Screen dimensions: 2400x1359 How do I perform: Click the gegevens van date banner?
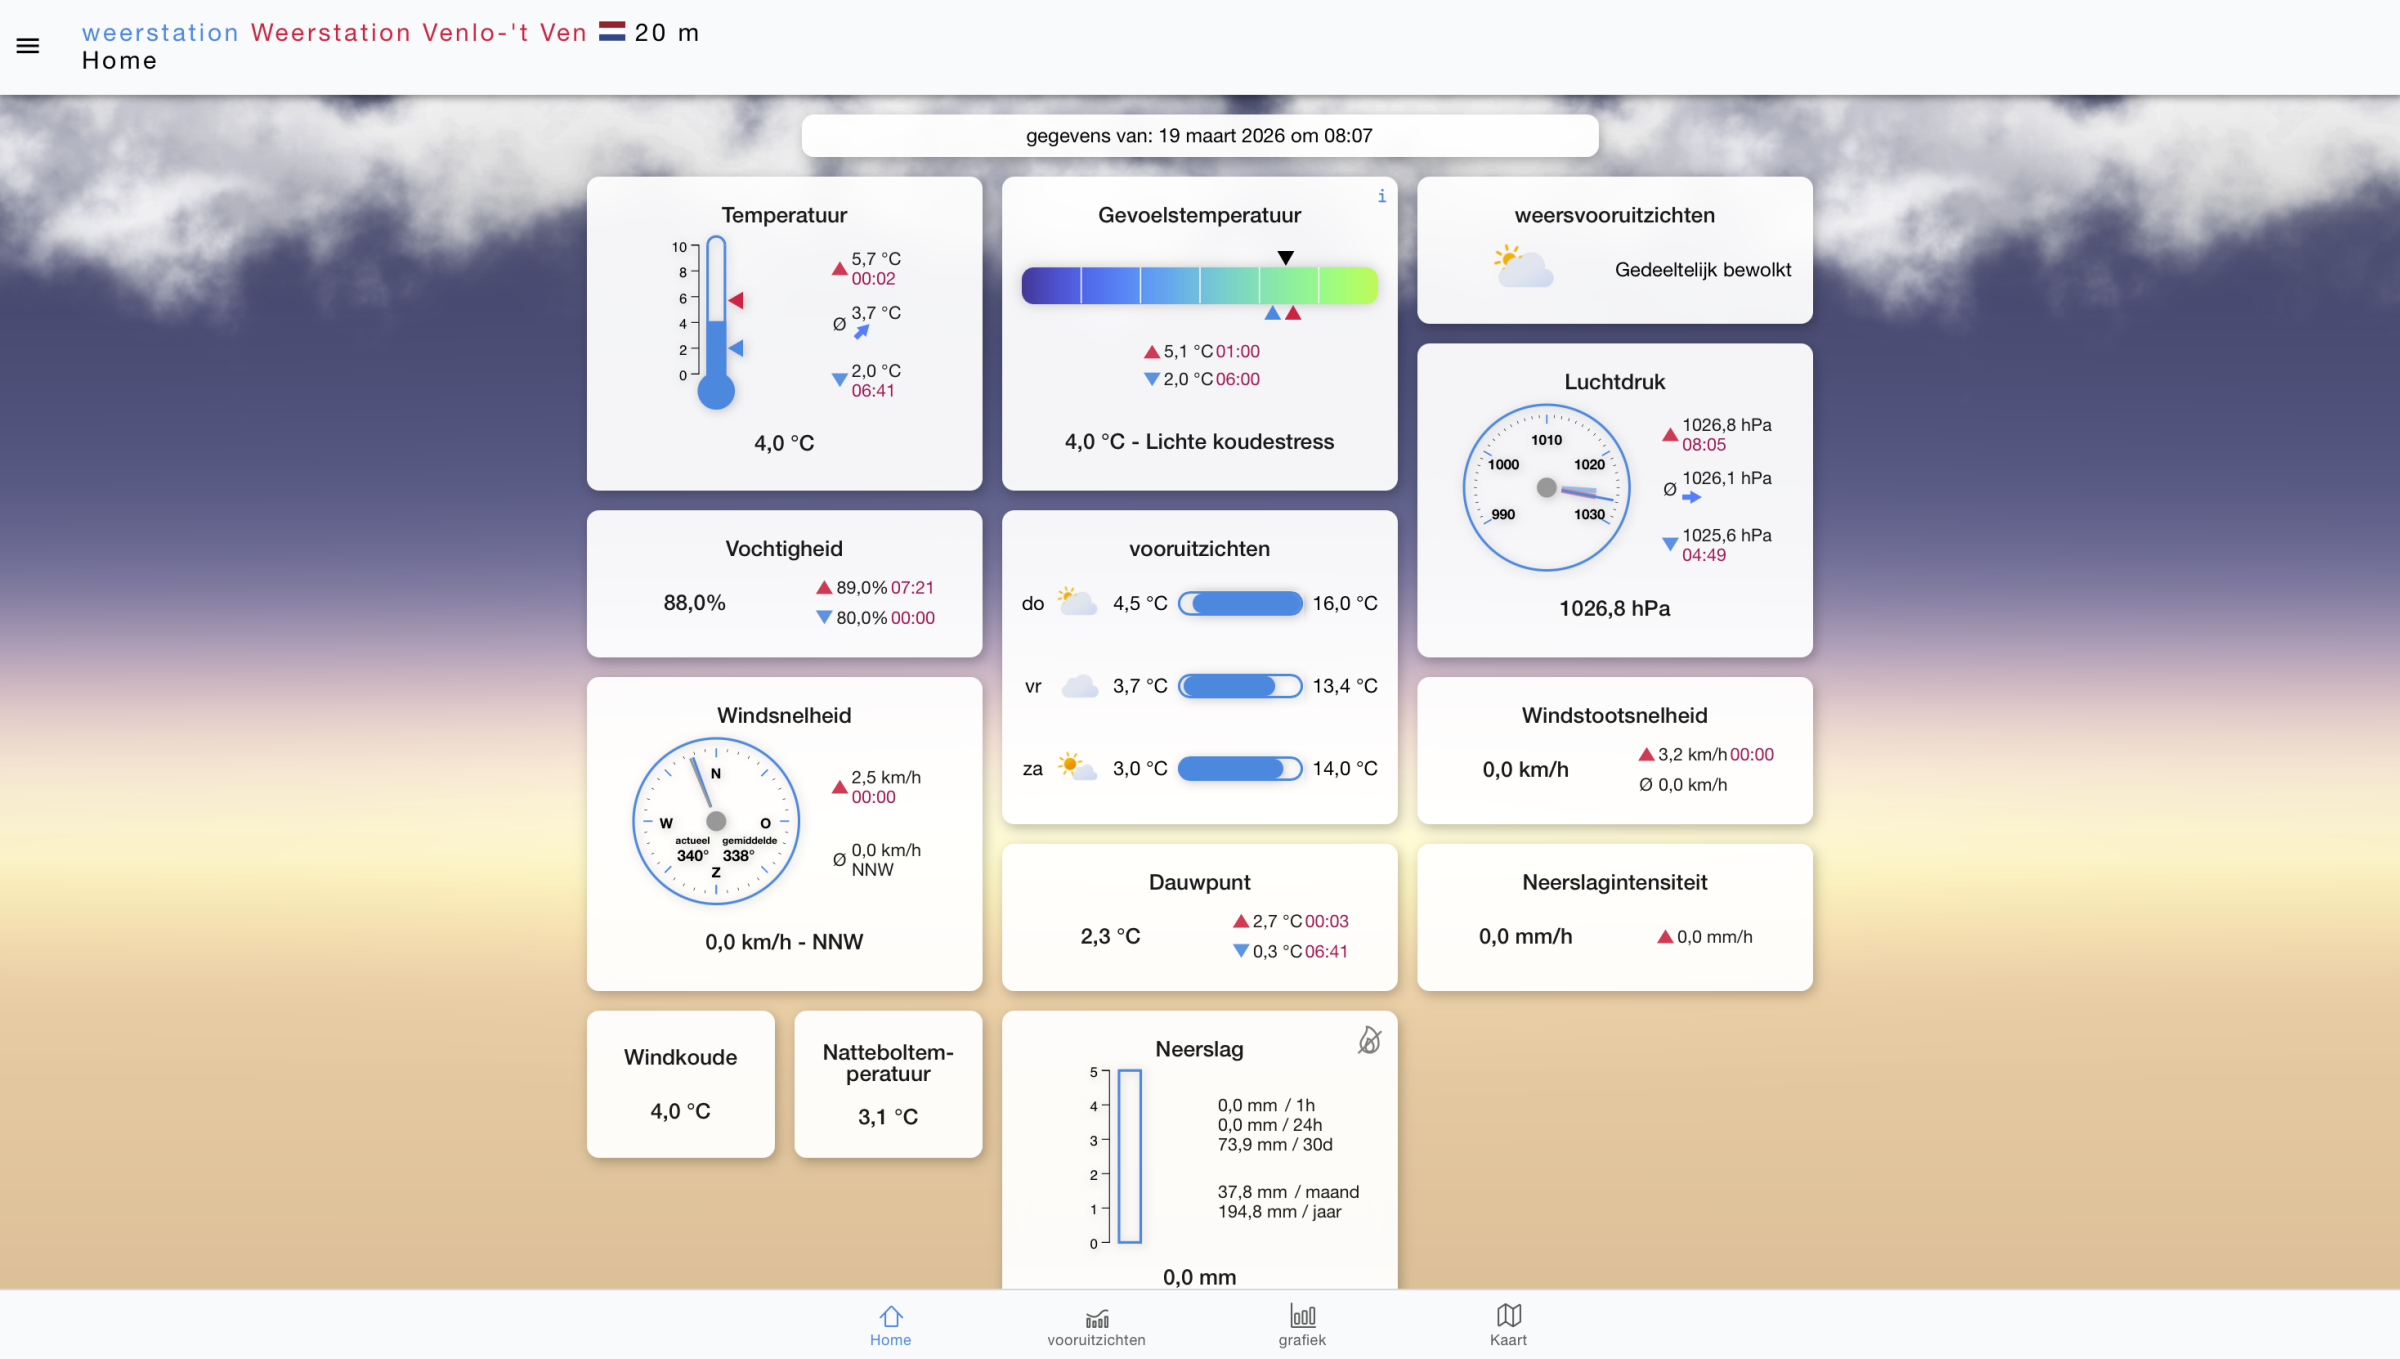coord(1199,136)
